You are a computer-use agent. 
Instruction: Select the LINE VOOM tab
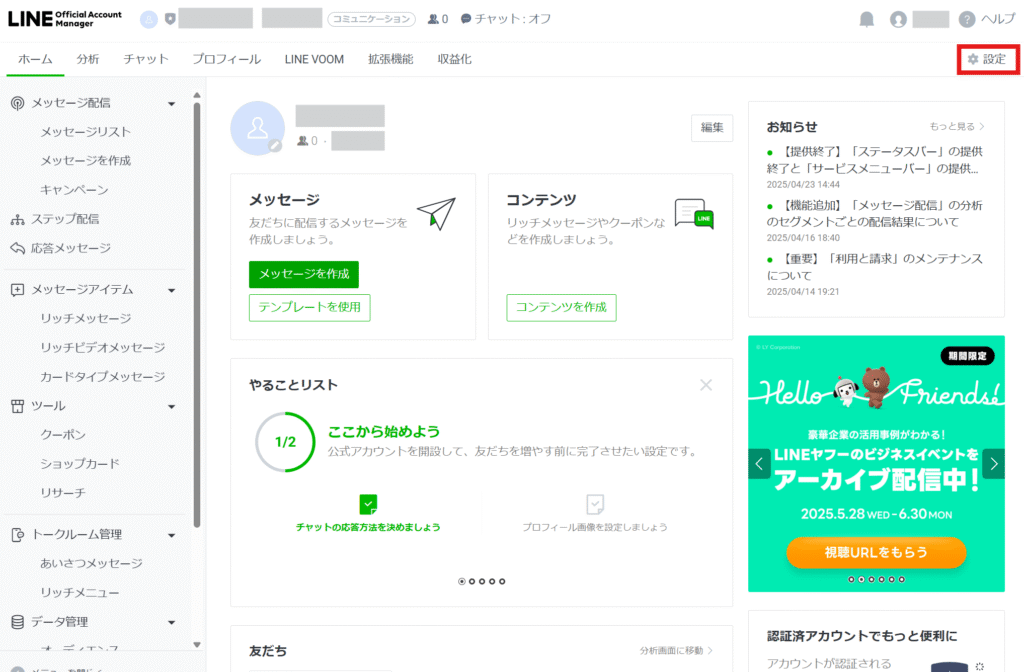[x=314, y=59]
